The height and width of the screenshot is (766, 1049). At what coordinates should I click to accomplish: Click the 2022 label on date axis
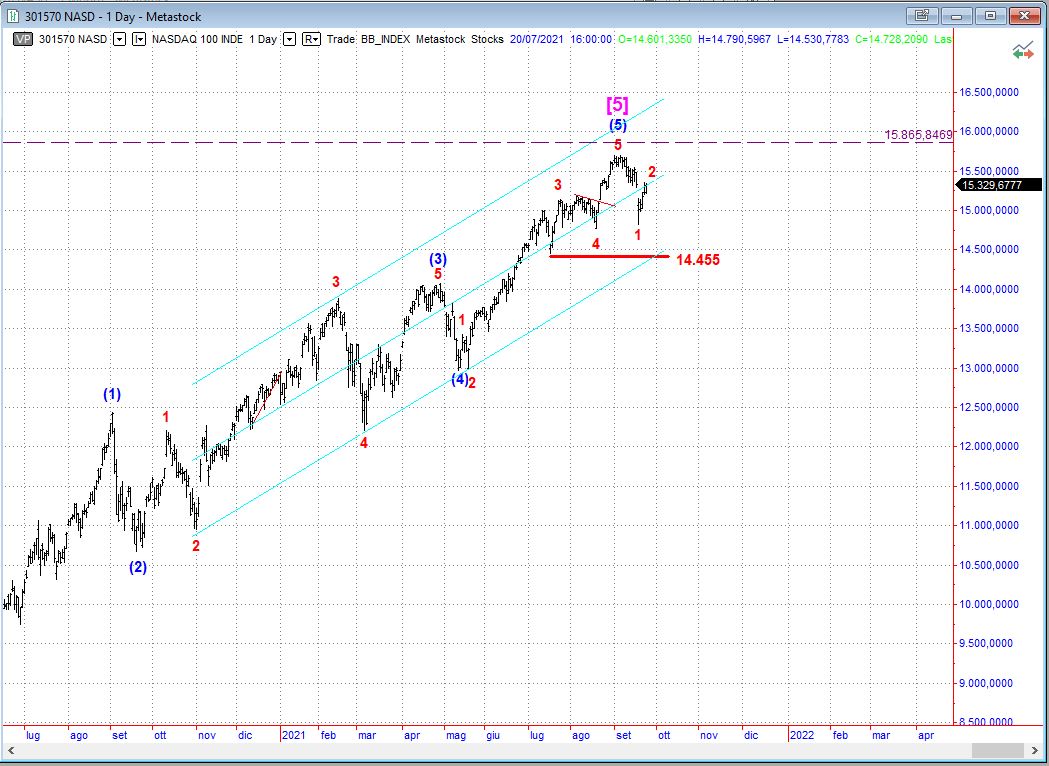pos(801,735)
